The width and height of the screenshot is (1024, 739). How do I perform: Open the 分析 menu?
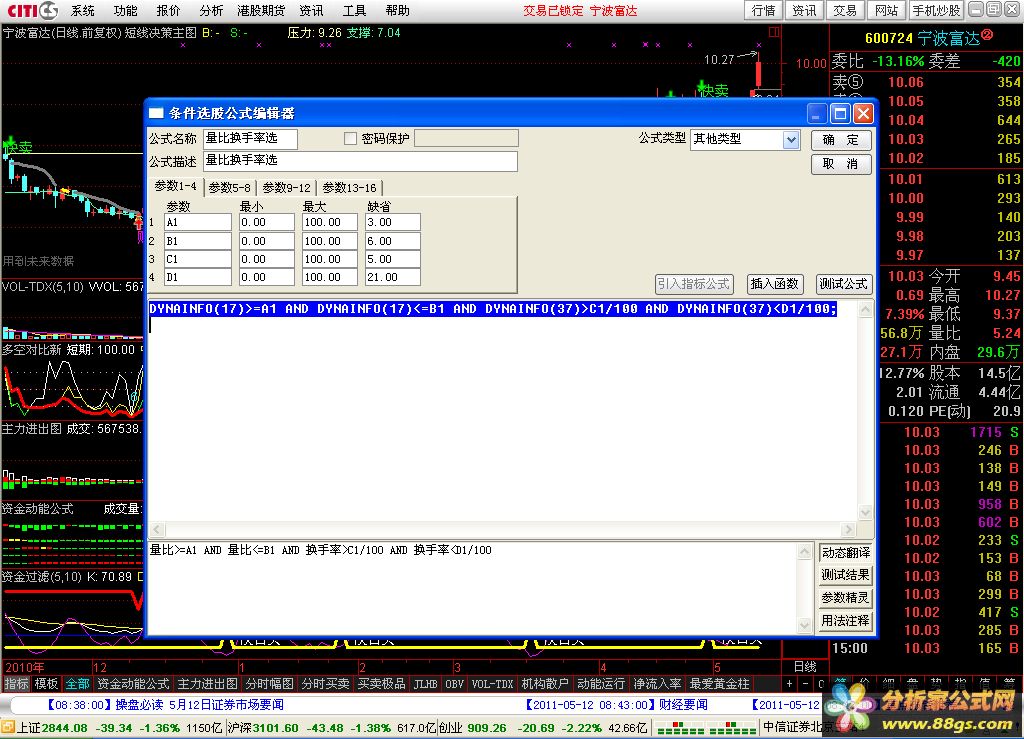click(x=211, y=10)
